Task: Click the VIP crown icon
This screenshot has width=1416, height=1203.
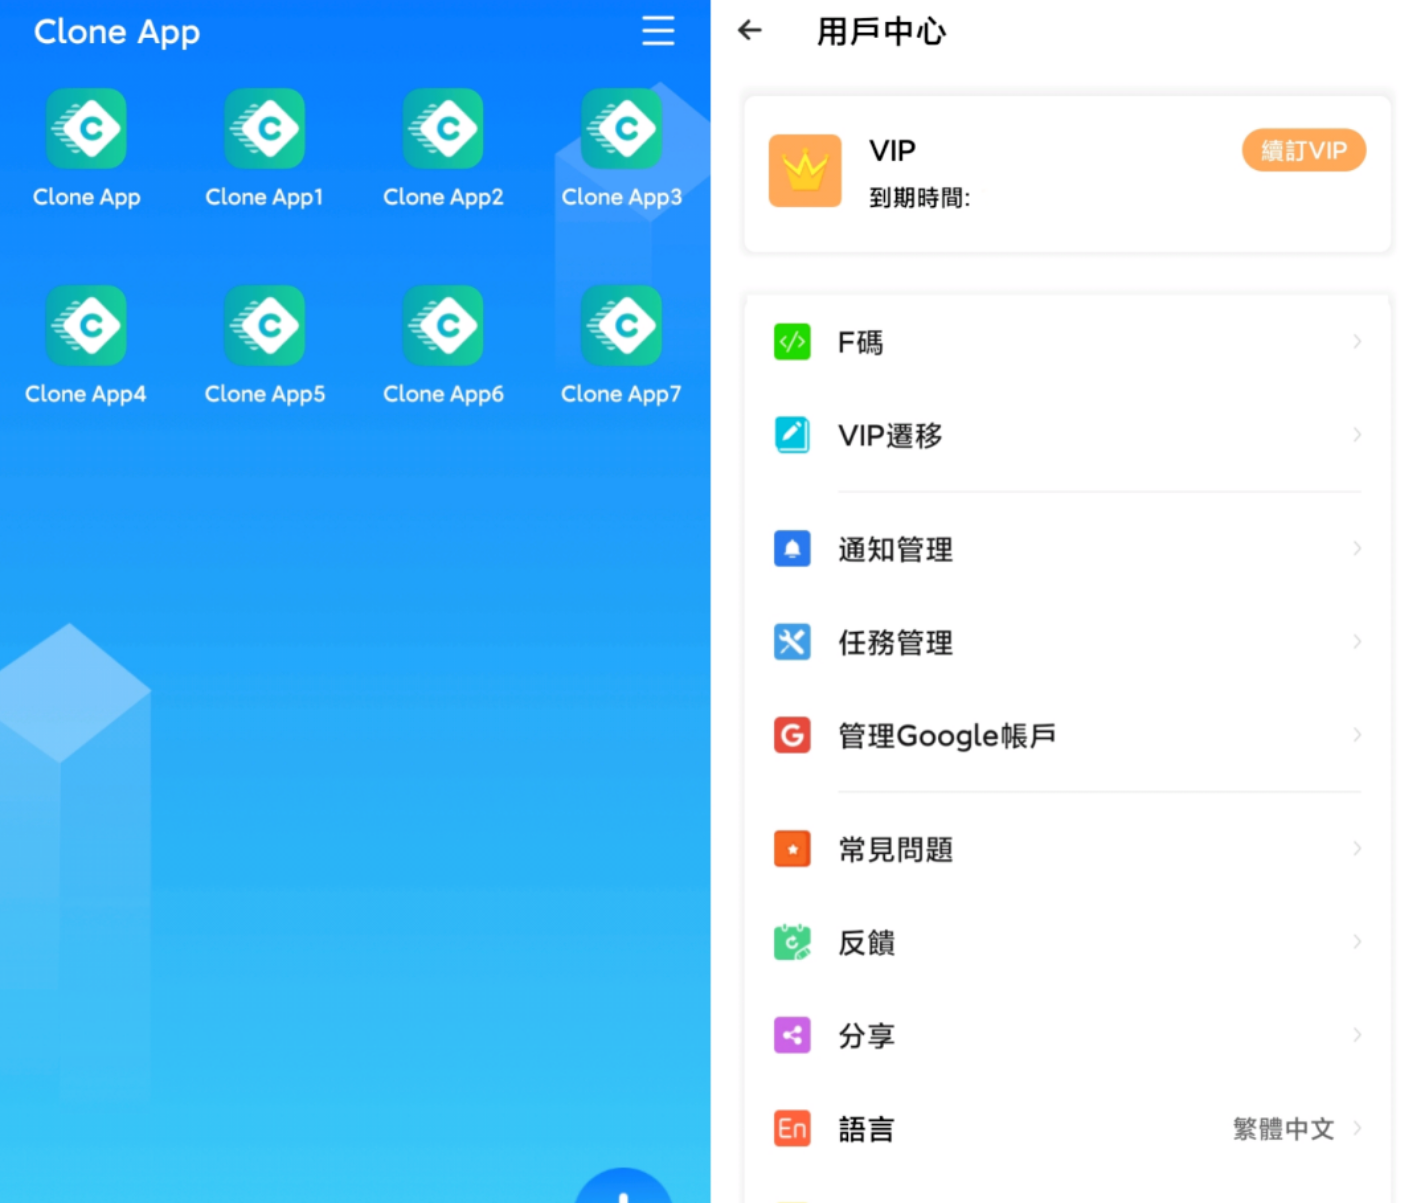Action: pyautogui.click(x=806, y=171)
